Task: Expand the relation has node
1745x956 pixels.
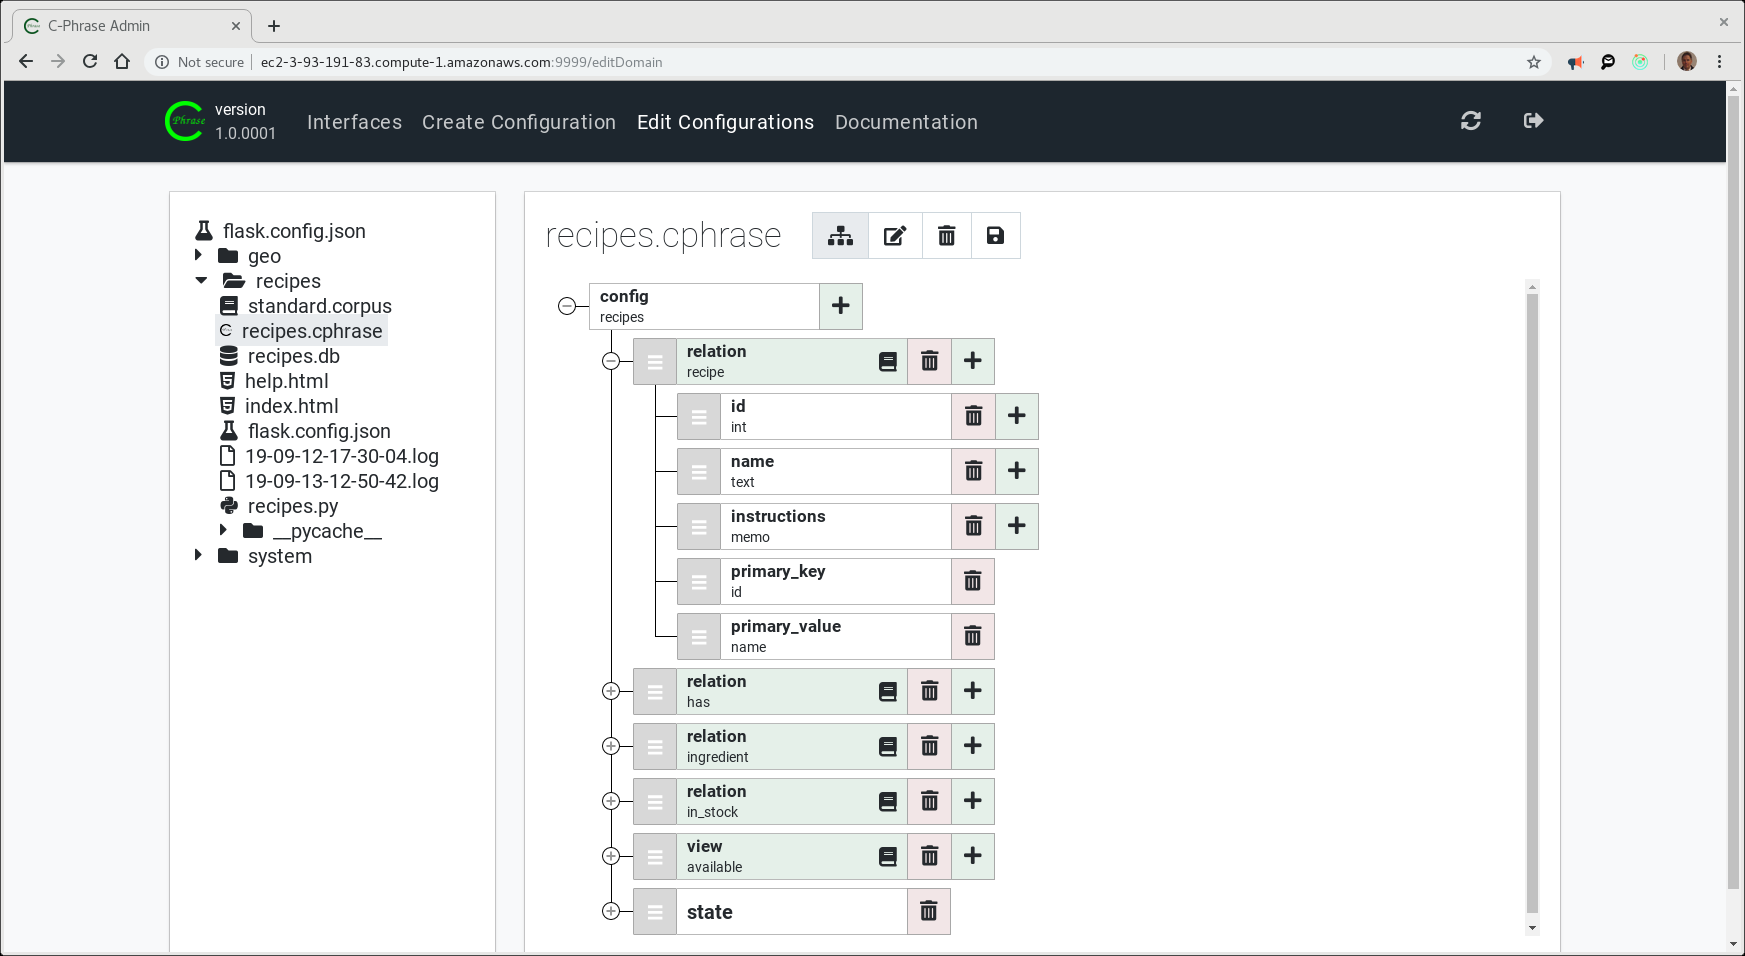Action: pyautogui.click(x=611, y=691)
